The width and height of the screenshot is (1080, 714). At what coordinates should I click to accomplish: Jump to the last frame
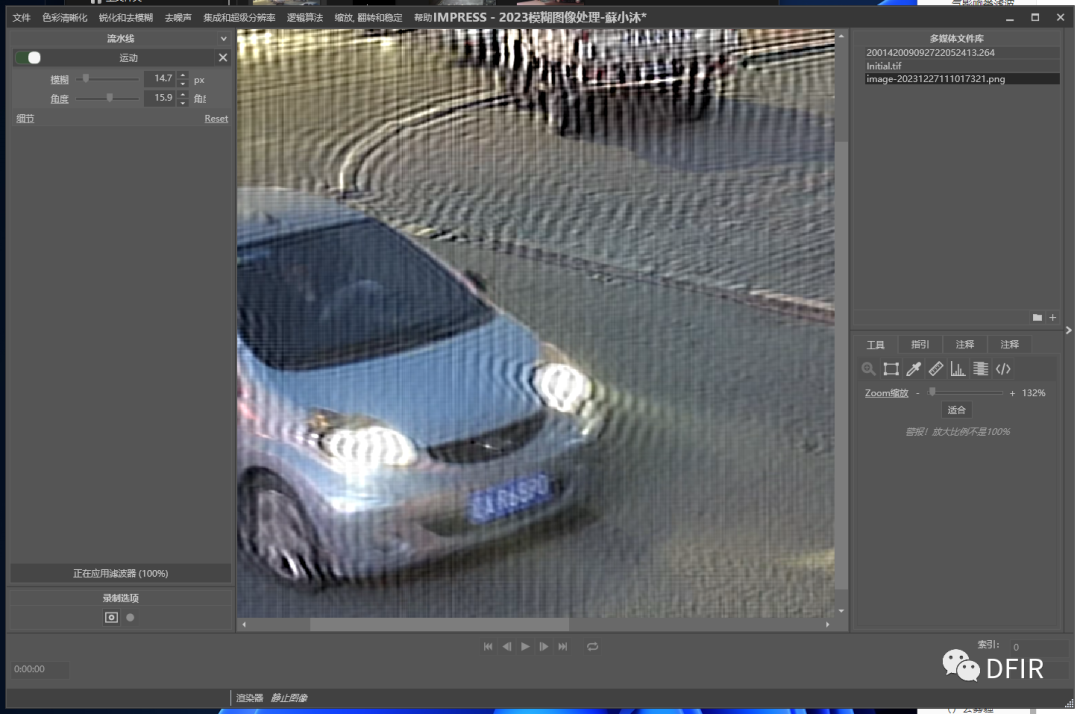[563, 647]
